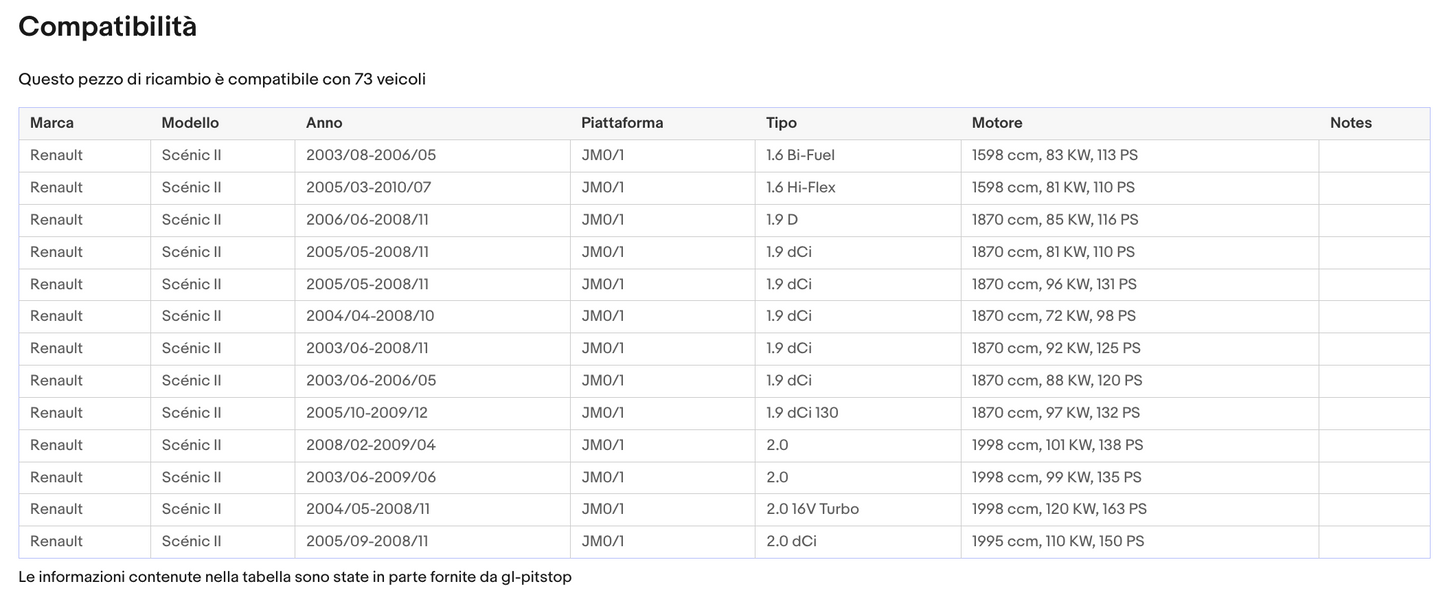Click the 1.6 Hi-Flex type cell
The height and width of the screenshot is (595, 1445).
point(800,187)
